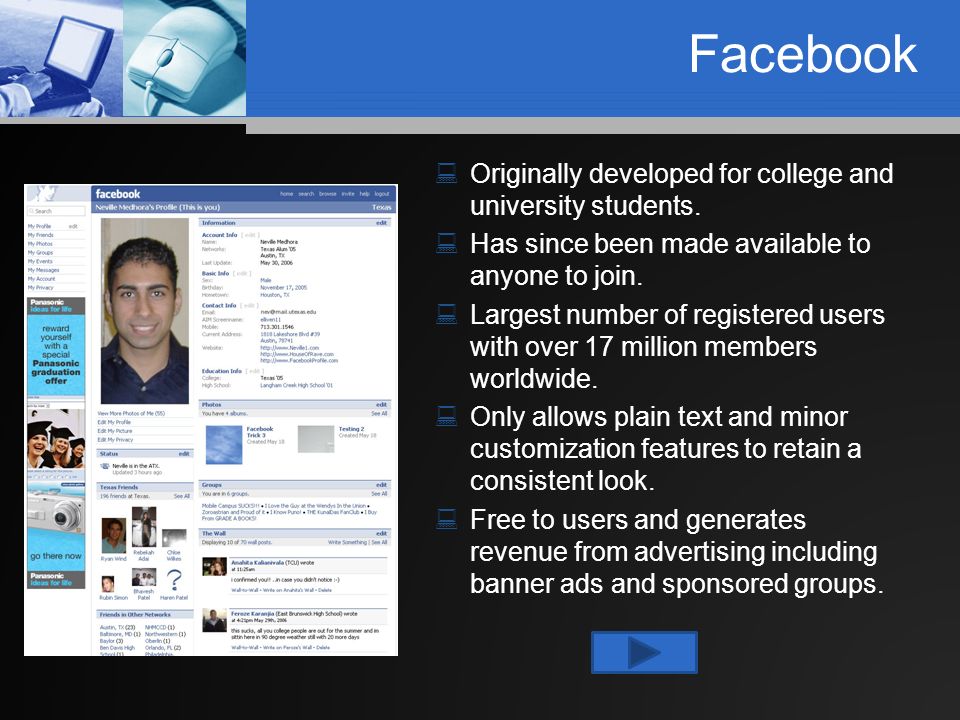The width and height of the screenshot is (960, 720).
Task: Click the question-mark icon for Haren Patel
Action: [x=174, y=580]
